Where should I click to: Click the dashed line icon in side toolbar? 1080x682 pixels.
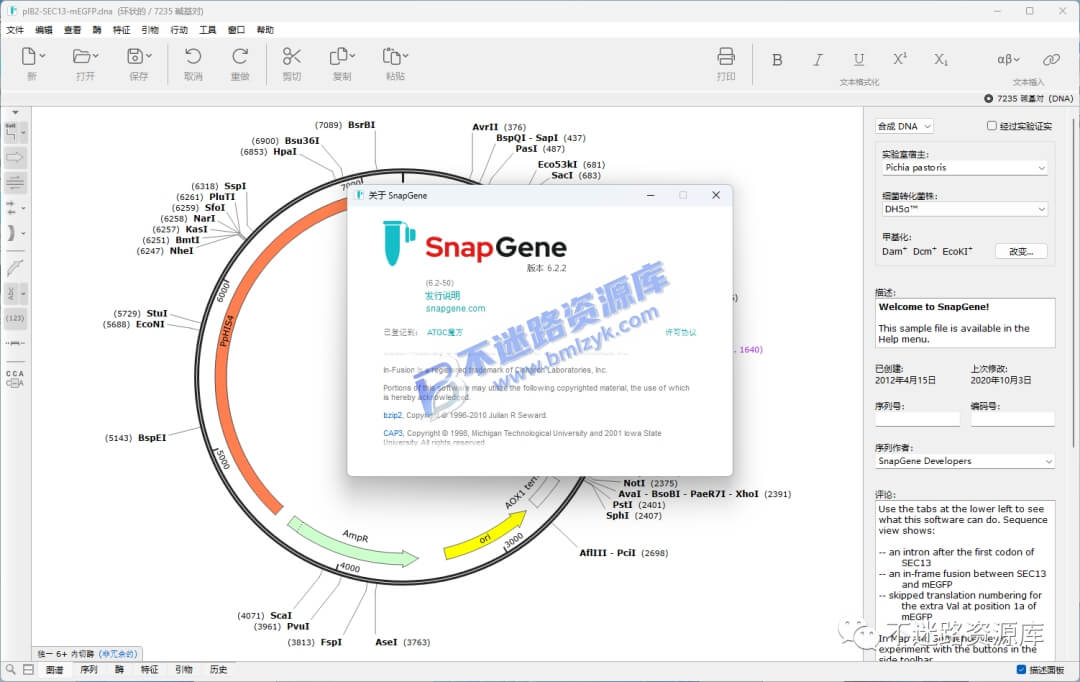tap(14, 343)
